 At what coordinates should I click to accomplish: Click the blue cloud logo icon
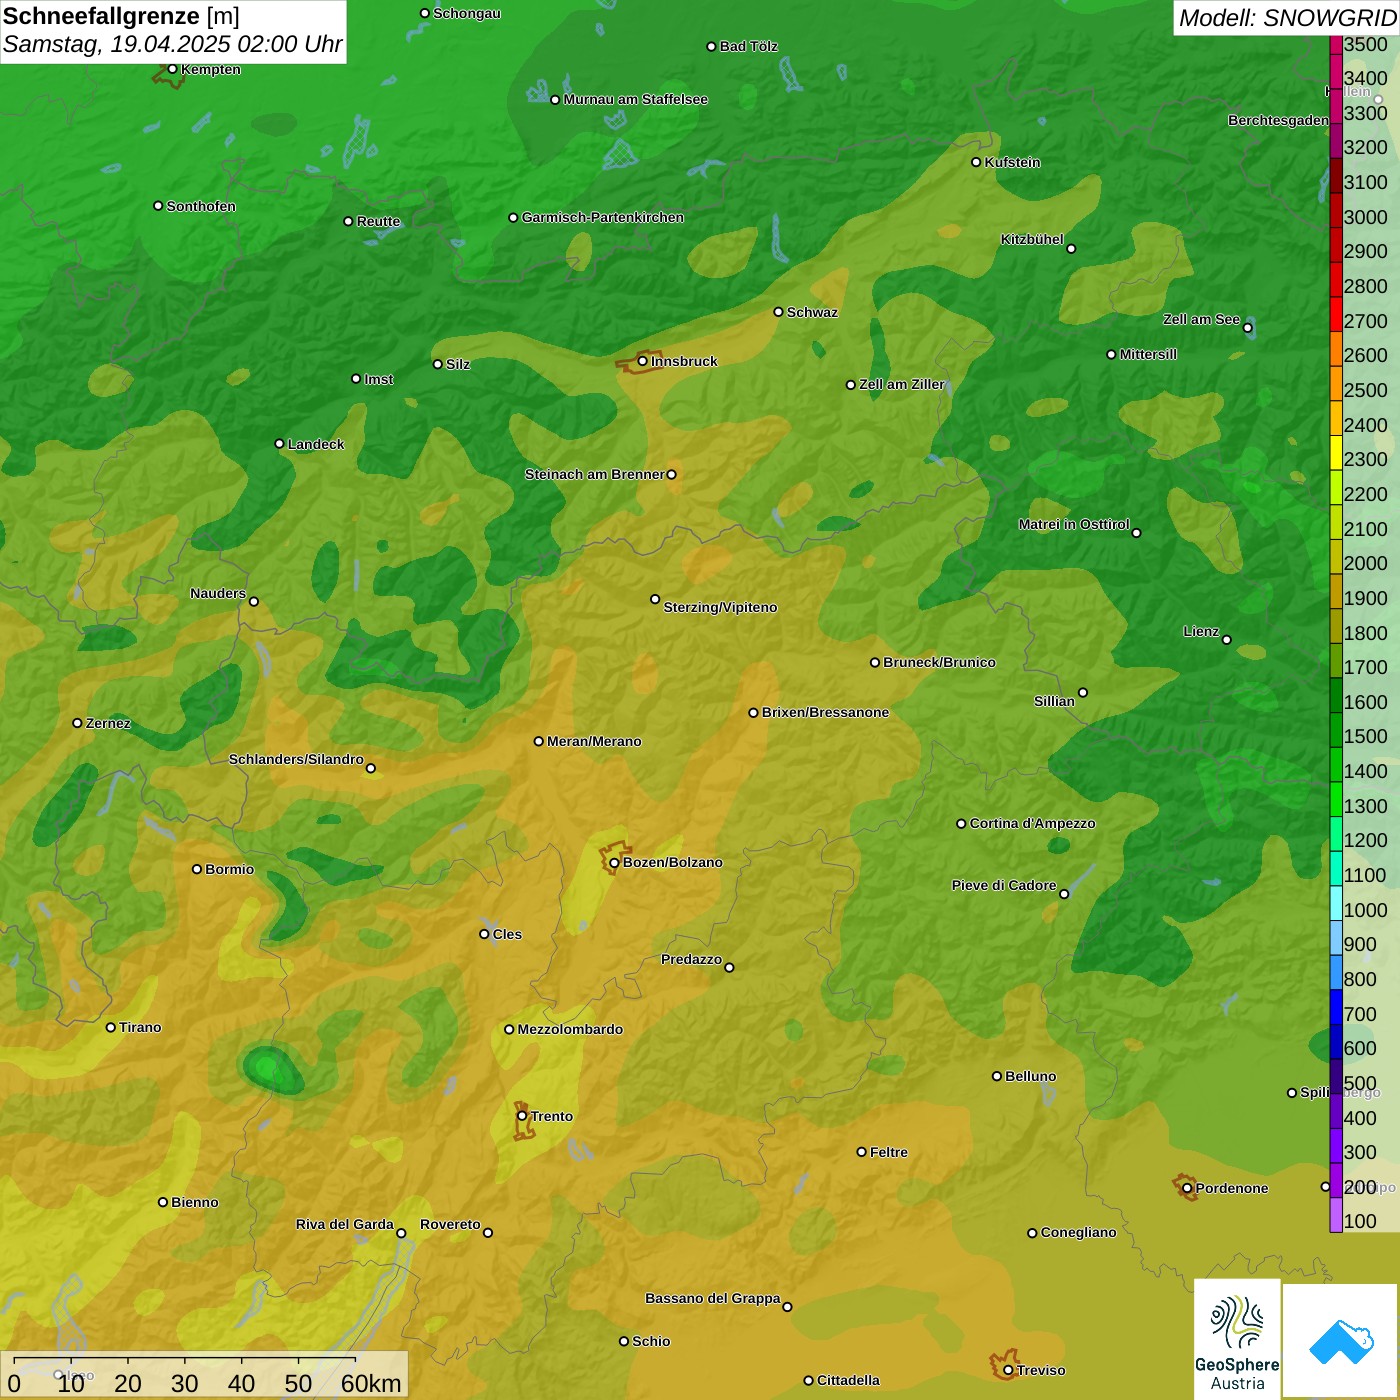coord(1341,1341)
